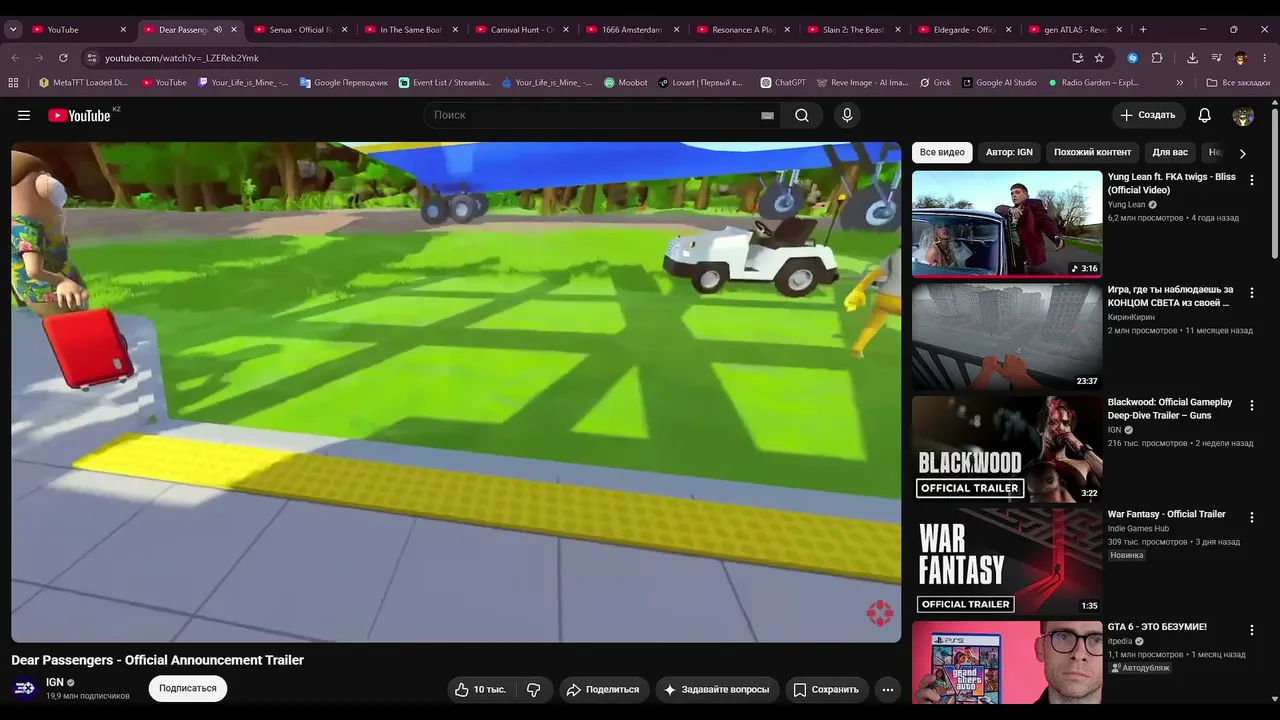The height and width of the screenshot is (720, 1280).
Task: Switch to the In The Same Boat tab
Action: [412, 30]
